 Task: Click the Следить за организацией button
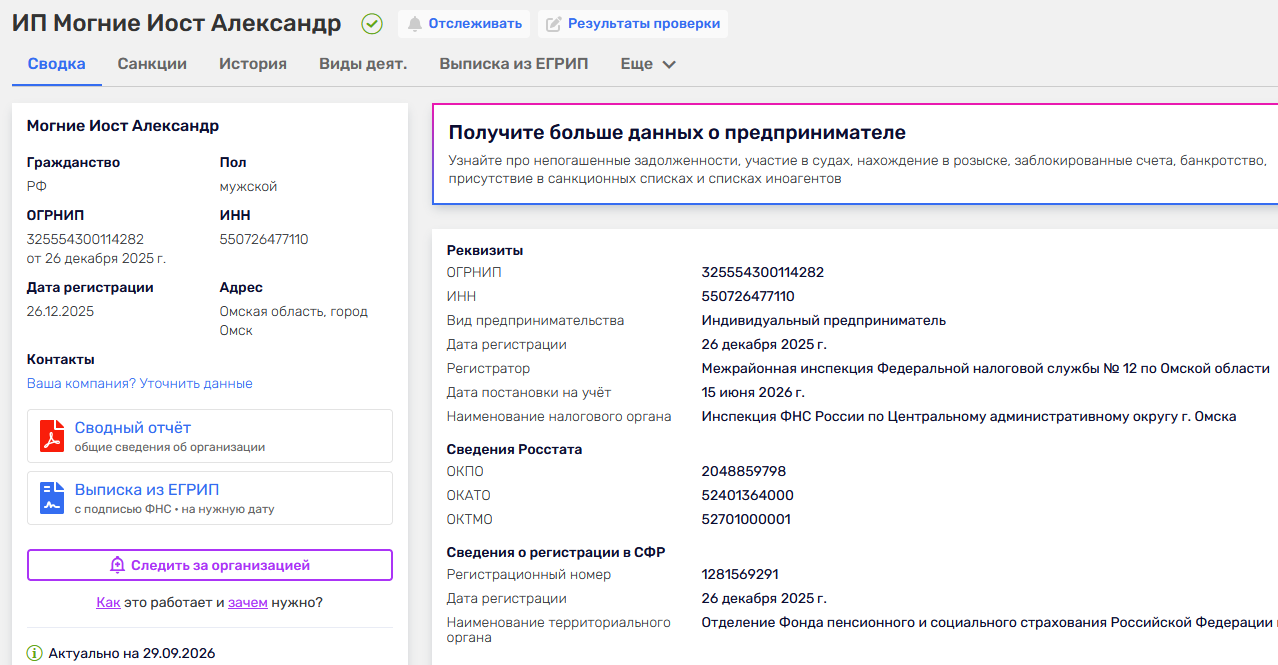click(x=210, y=565)
